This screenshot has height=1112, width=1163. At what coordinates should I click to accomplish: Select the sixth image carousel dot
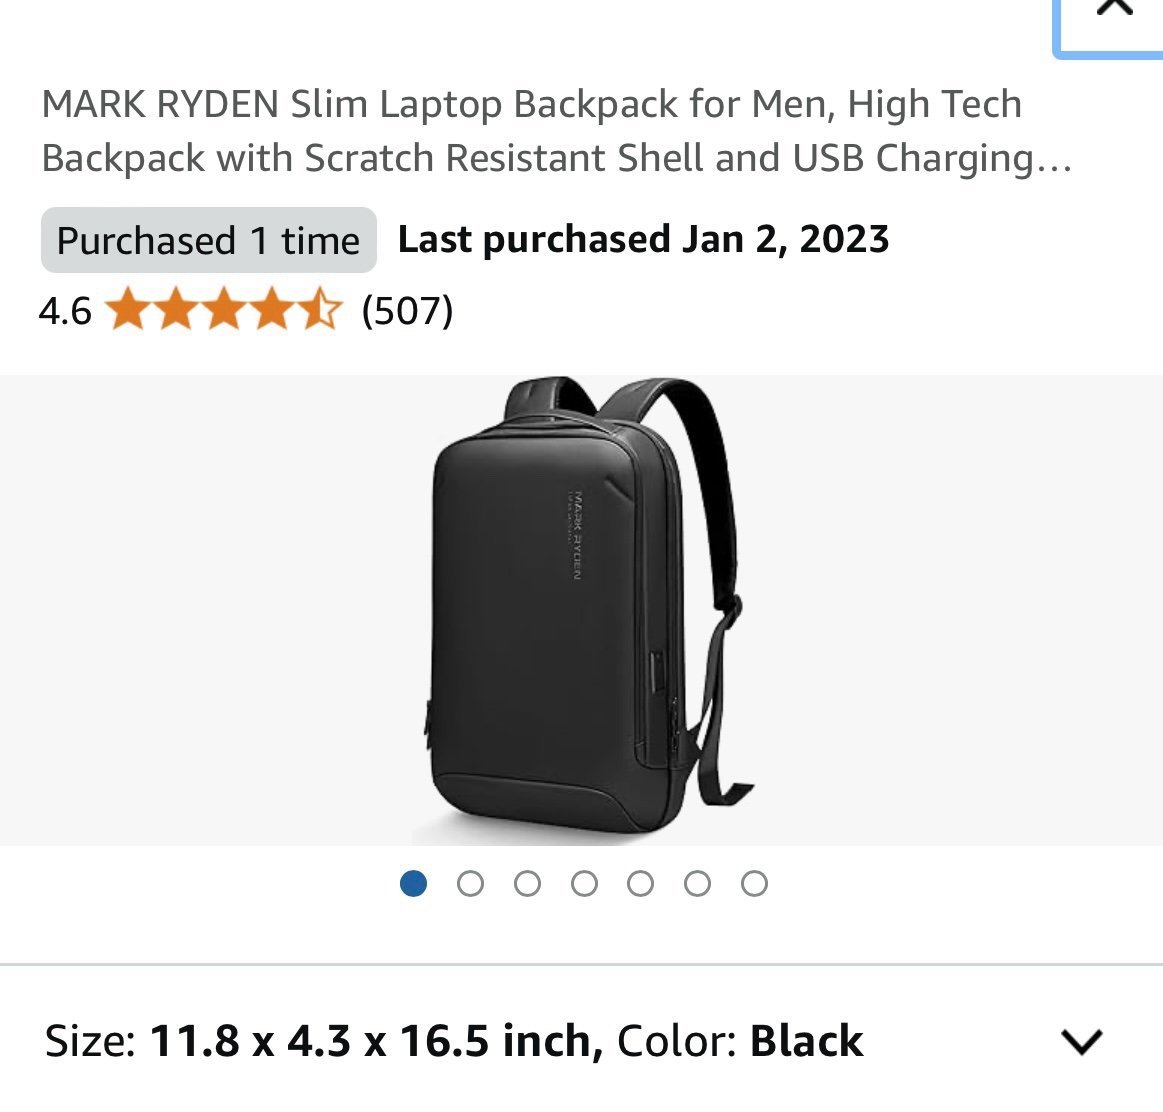click(697, 883)
